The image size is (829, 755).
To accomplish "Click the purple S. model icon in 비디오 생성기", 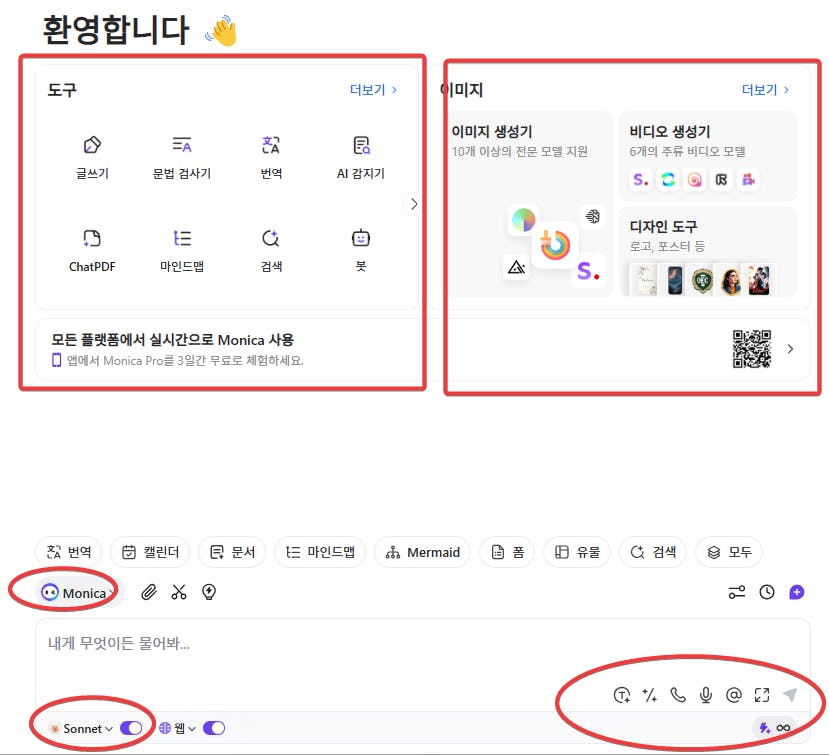I will (x=640, y=180).
